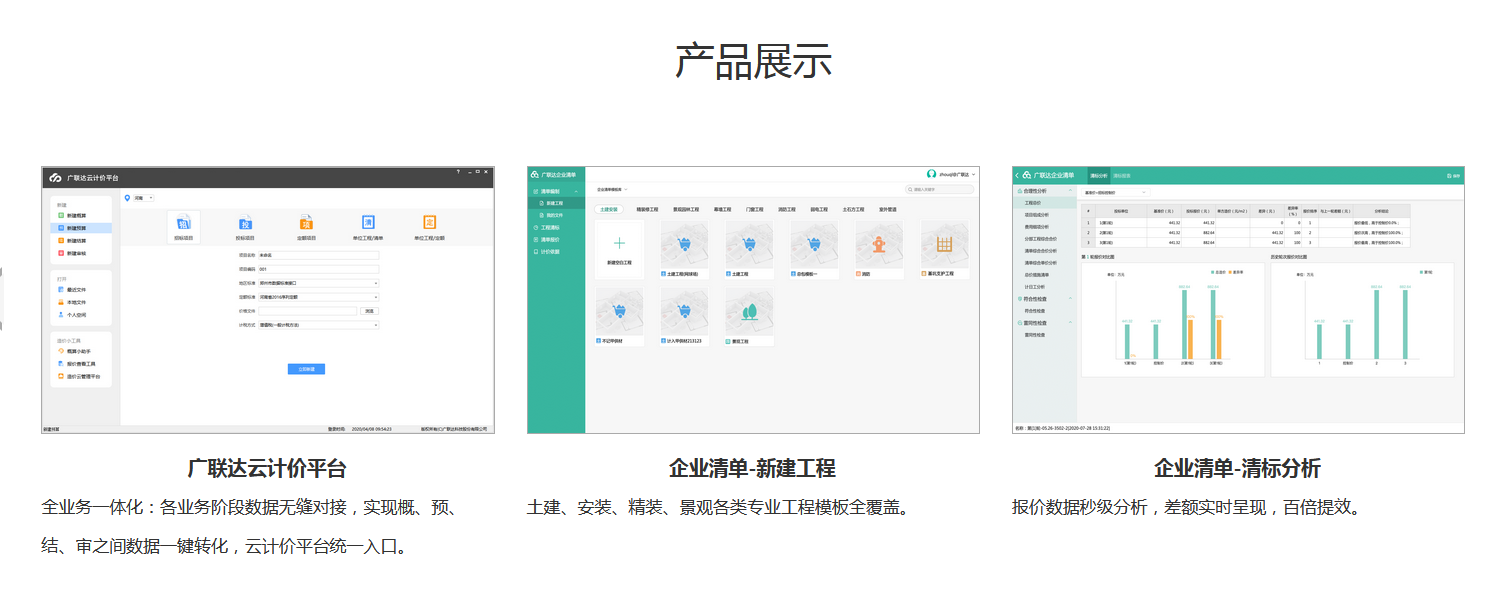Switch to the 精装修工程 tab
Image resolution: width=1499 pixels, height=606 pixels.
click(x=648, y=210)
